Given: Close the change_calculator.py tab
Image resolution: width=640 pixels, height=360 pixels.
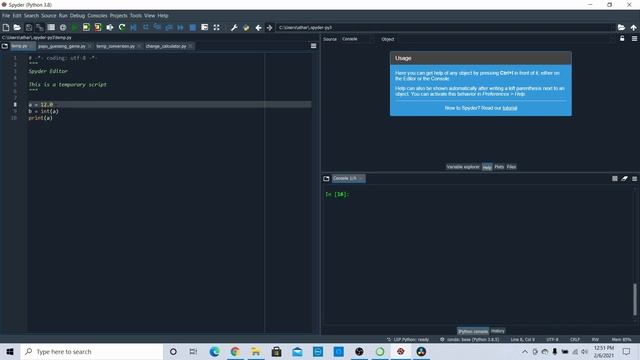Looking at the screenshot, I should [x=191, y=46].
